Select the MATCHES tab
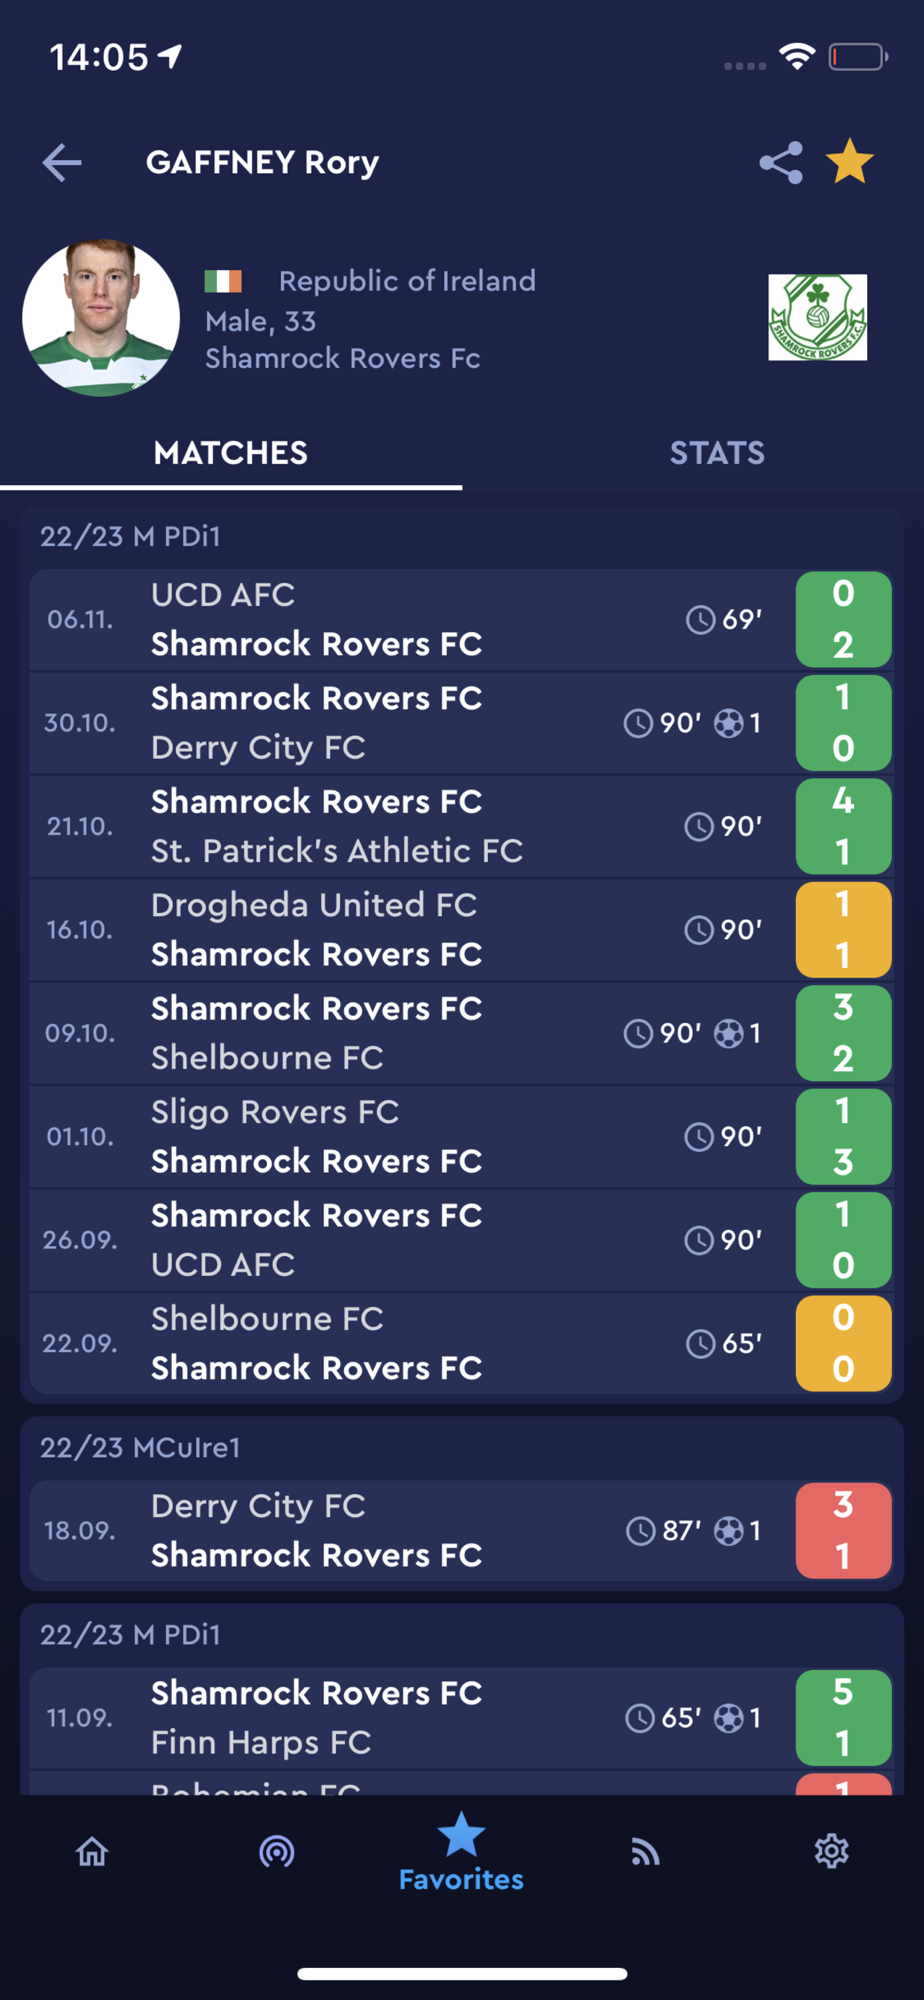Image resolution: width=924 pixels, height=2000 pixels. tap(231, 453)
